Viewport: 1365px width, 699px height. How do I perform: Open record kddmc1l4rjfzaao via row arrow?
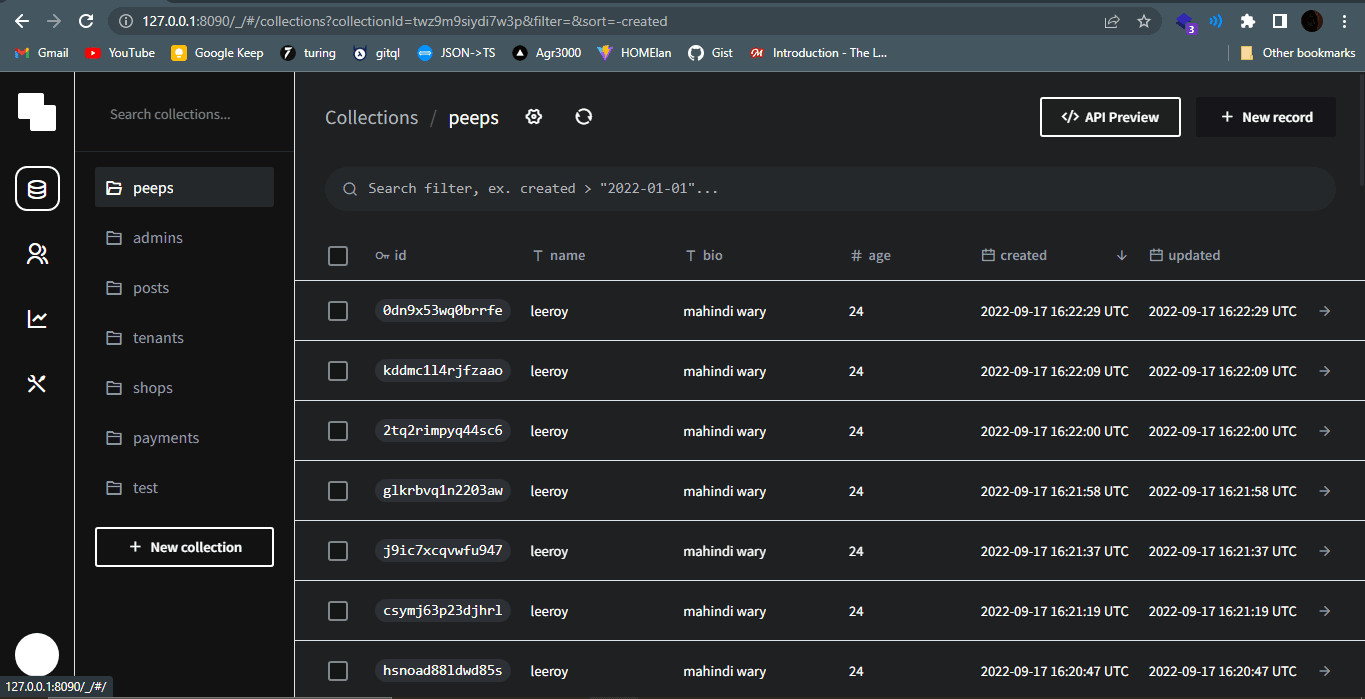(x=1325, y=371)
